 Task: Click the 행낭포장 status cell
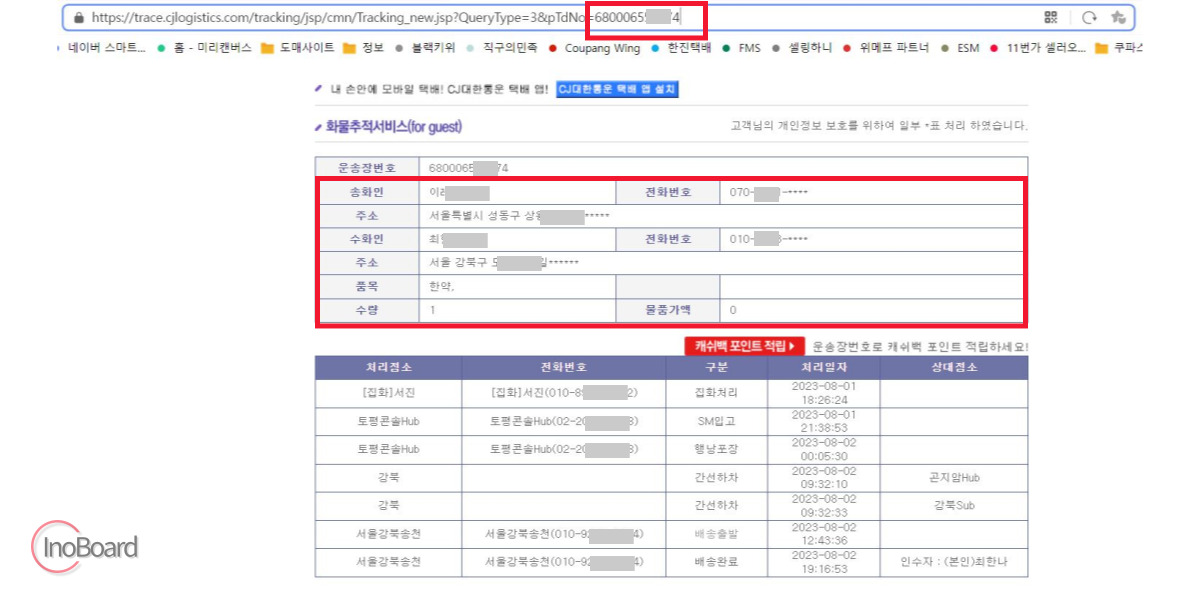coord(715,449)
